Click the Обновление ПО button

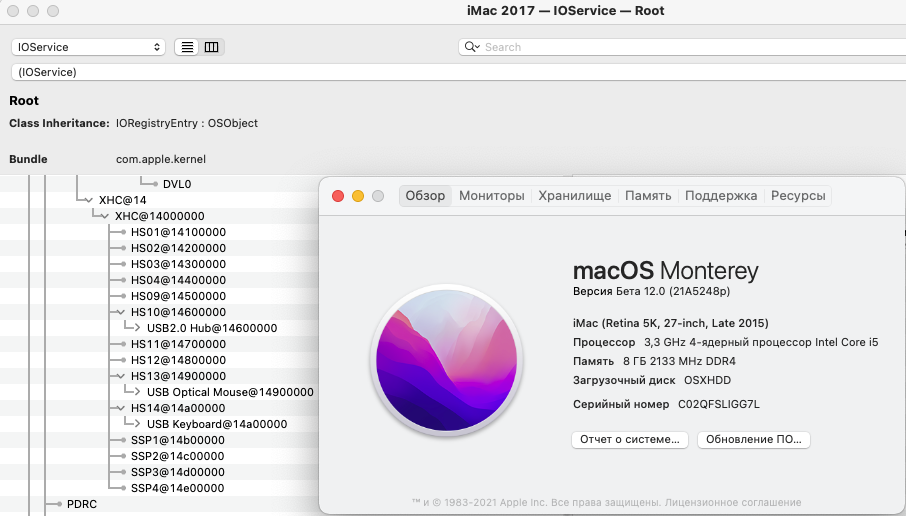[753, 440]
